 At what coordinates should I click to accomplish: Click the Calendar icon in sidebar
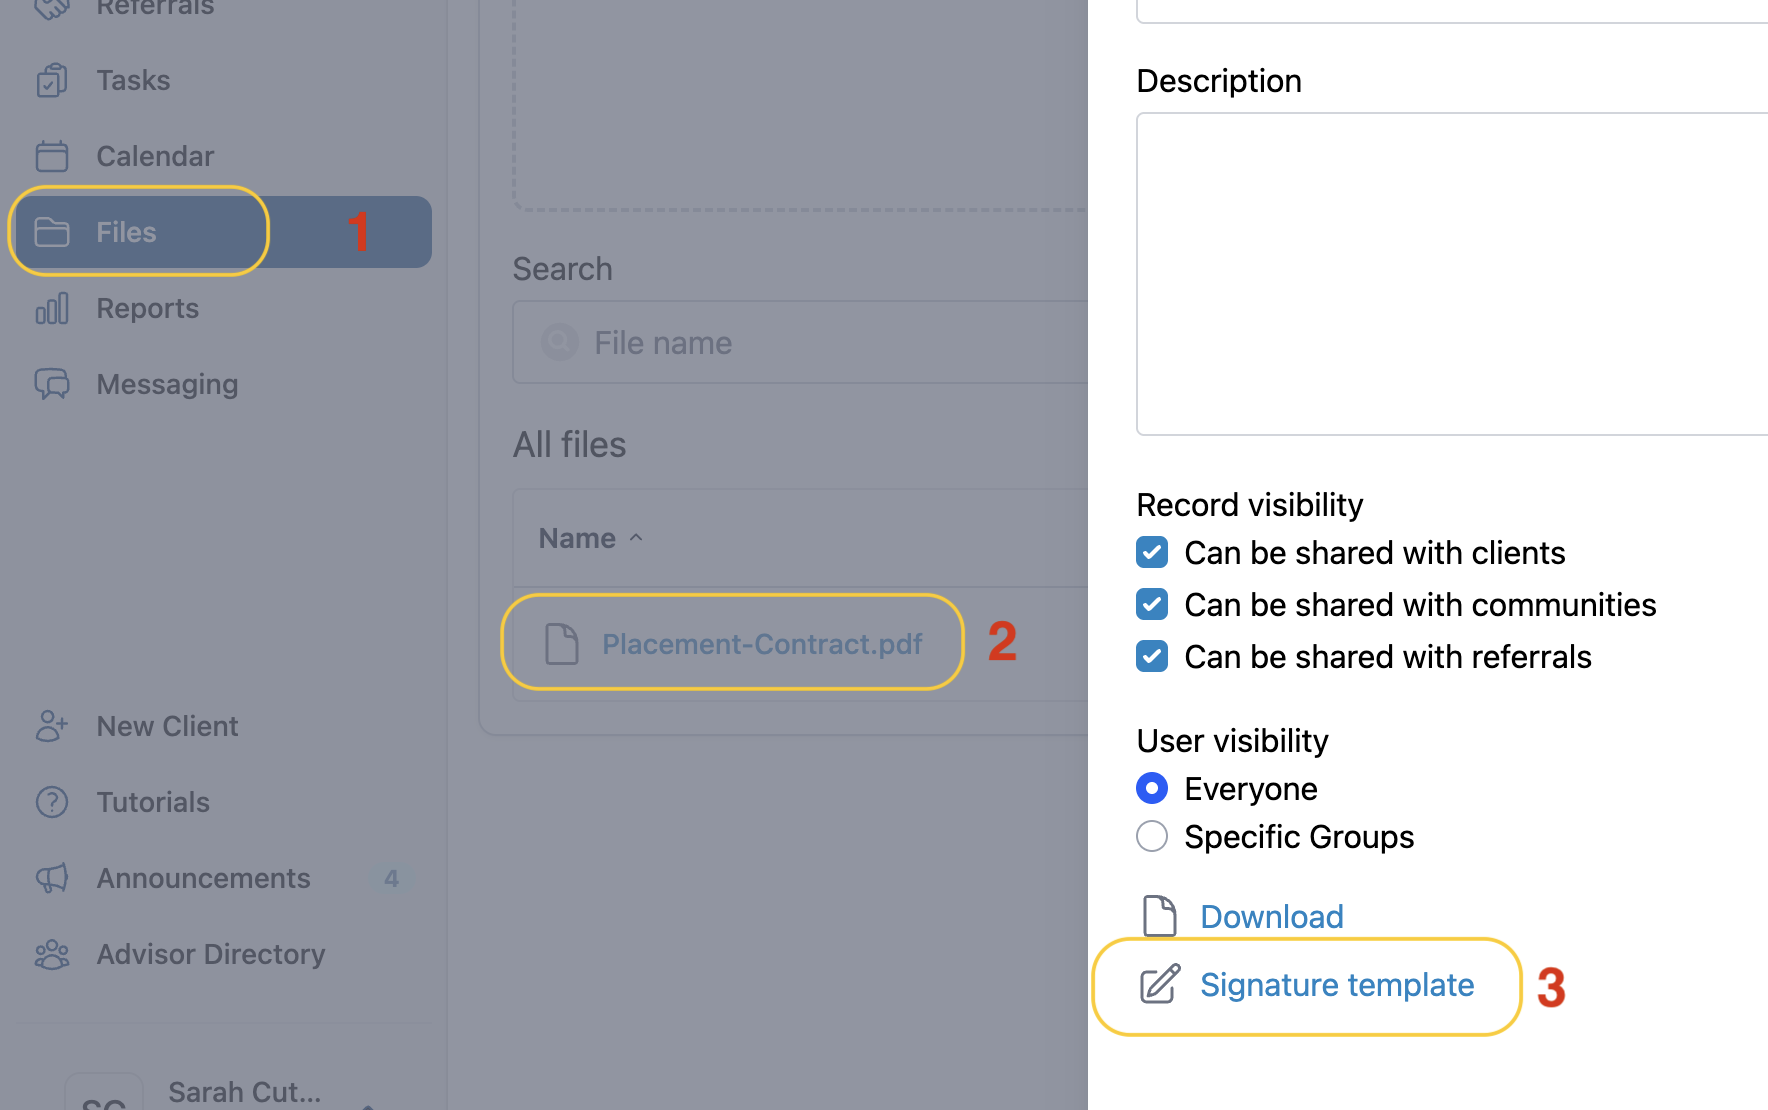(52, 156)
